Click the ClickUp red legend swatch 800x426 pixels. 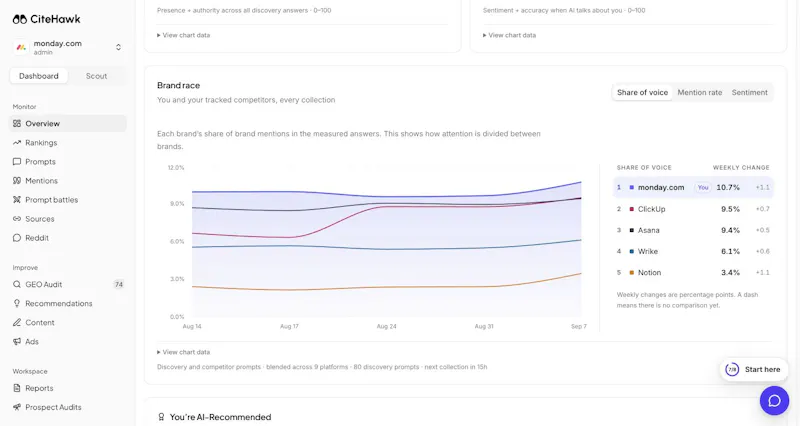click(632, 209)
